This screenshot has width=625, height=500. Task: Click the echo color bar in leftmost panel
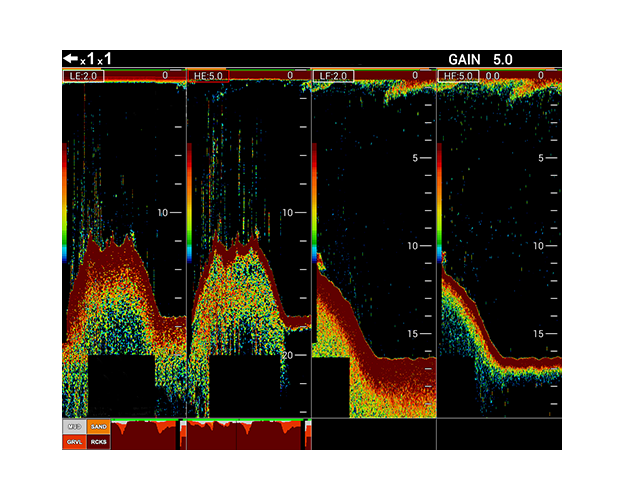pyautogui.click(x=65, y=202)
